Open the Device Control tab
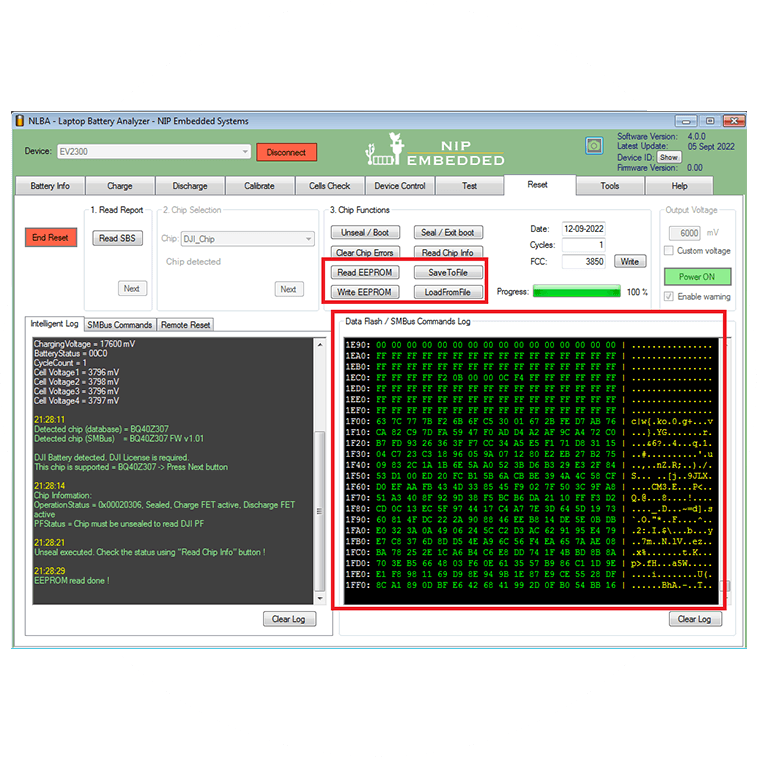Image resolution: width=757 pixels, height=757 pixels. pyautogui.click(x=400, y=186)
